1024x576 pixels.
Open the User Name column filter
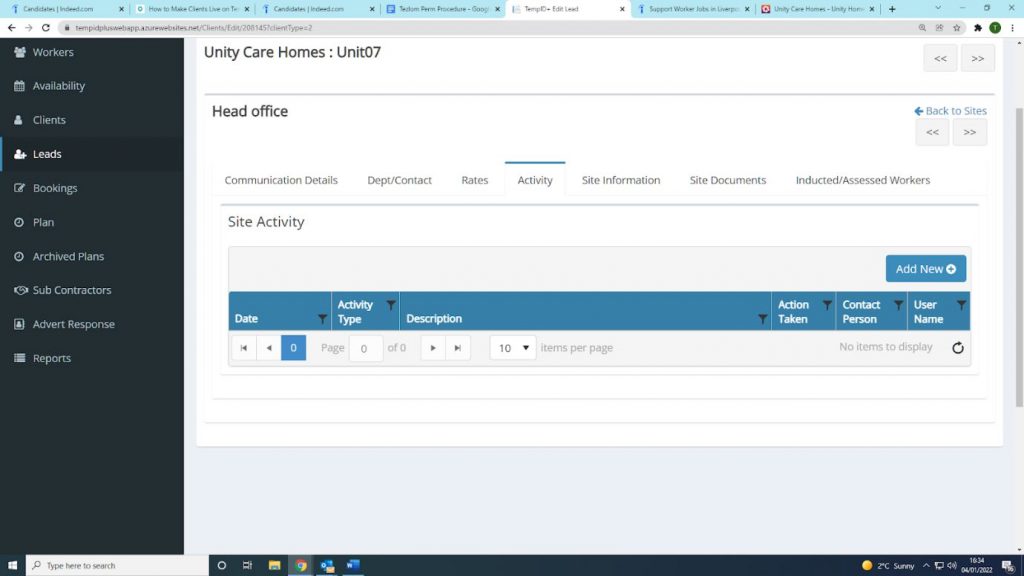point(961,305)
